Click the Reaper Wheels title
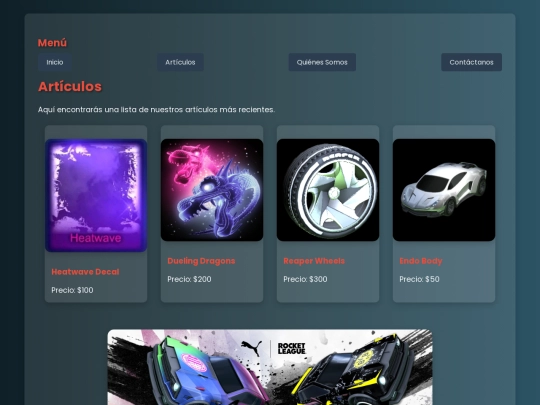This screenshot has width=540, height=405. pos(314,261)
